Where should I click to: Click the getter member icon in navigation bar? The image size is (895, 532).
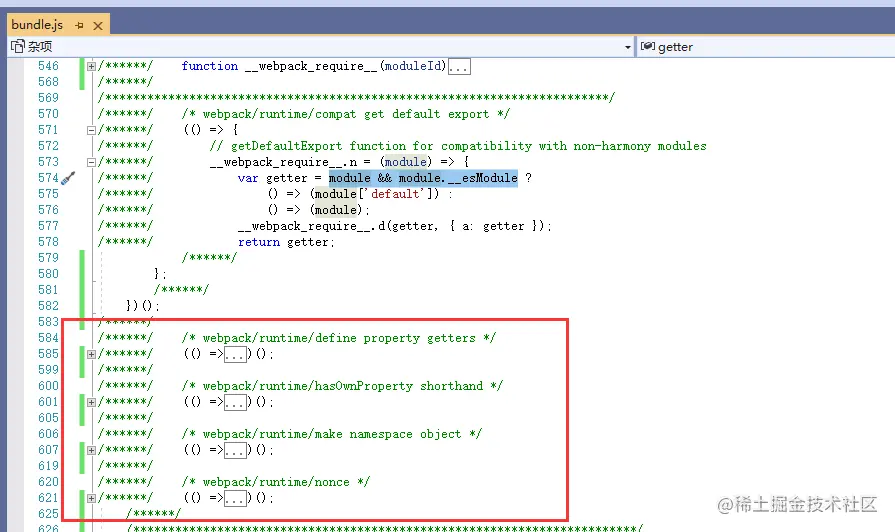[x=647, y=46]
